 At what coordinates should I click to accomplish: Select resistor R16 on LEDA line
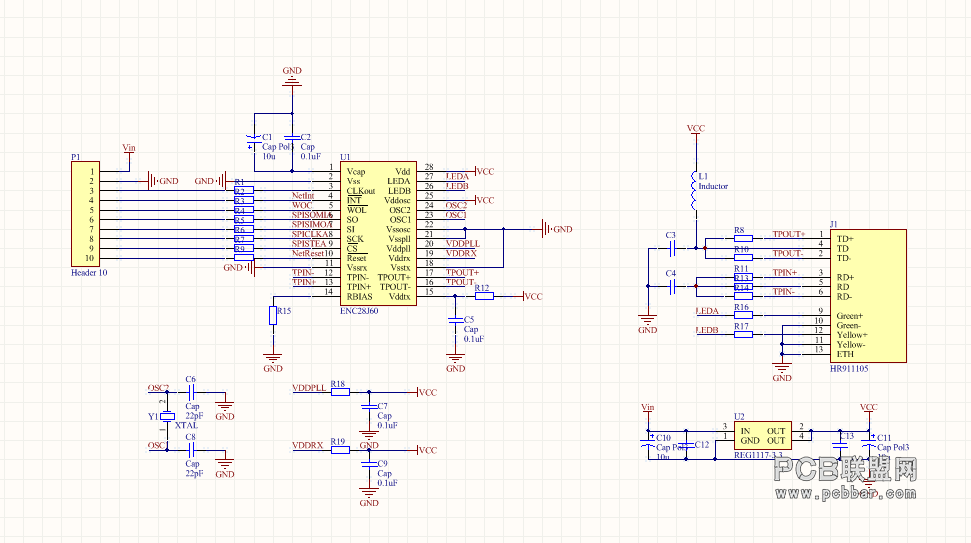(x=743, y=315)
